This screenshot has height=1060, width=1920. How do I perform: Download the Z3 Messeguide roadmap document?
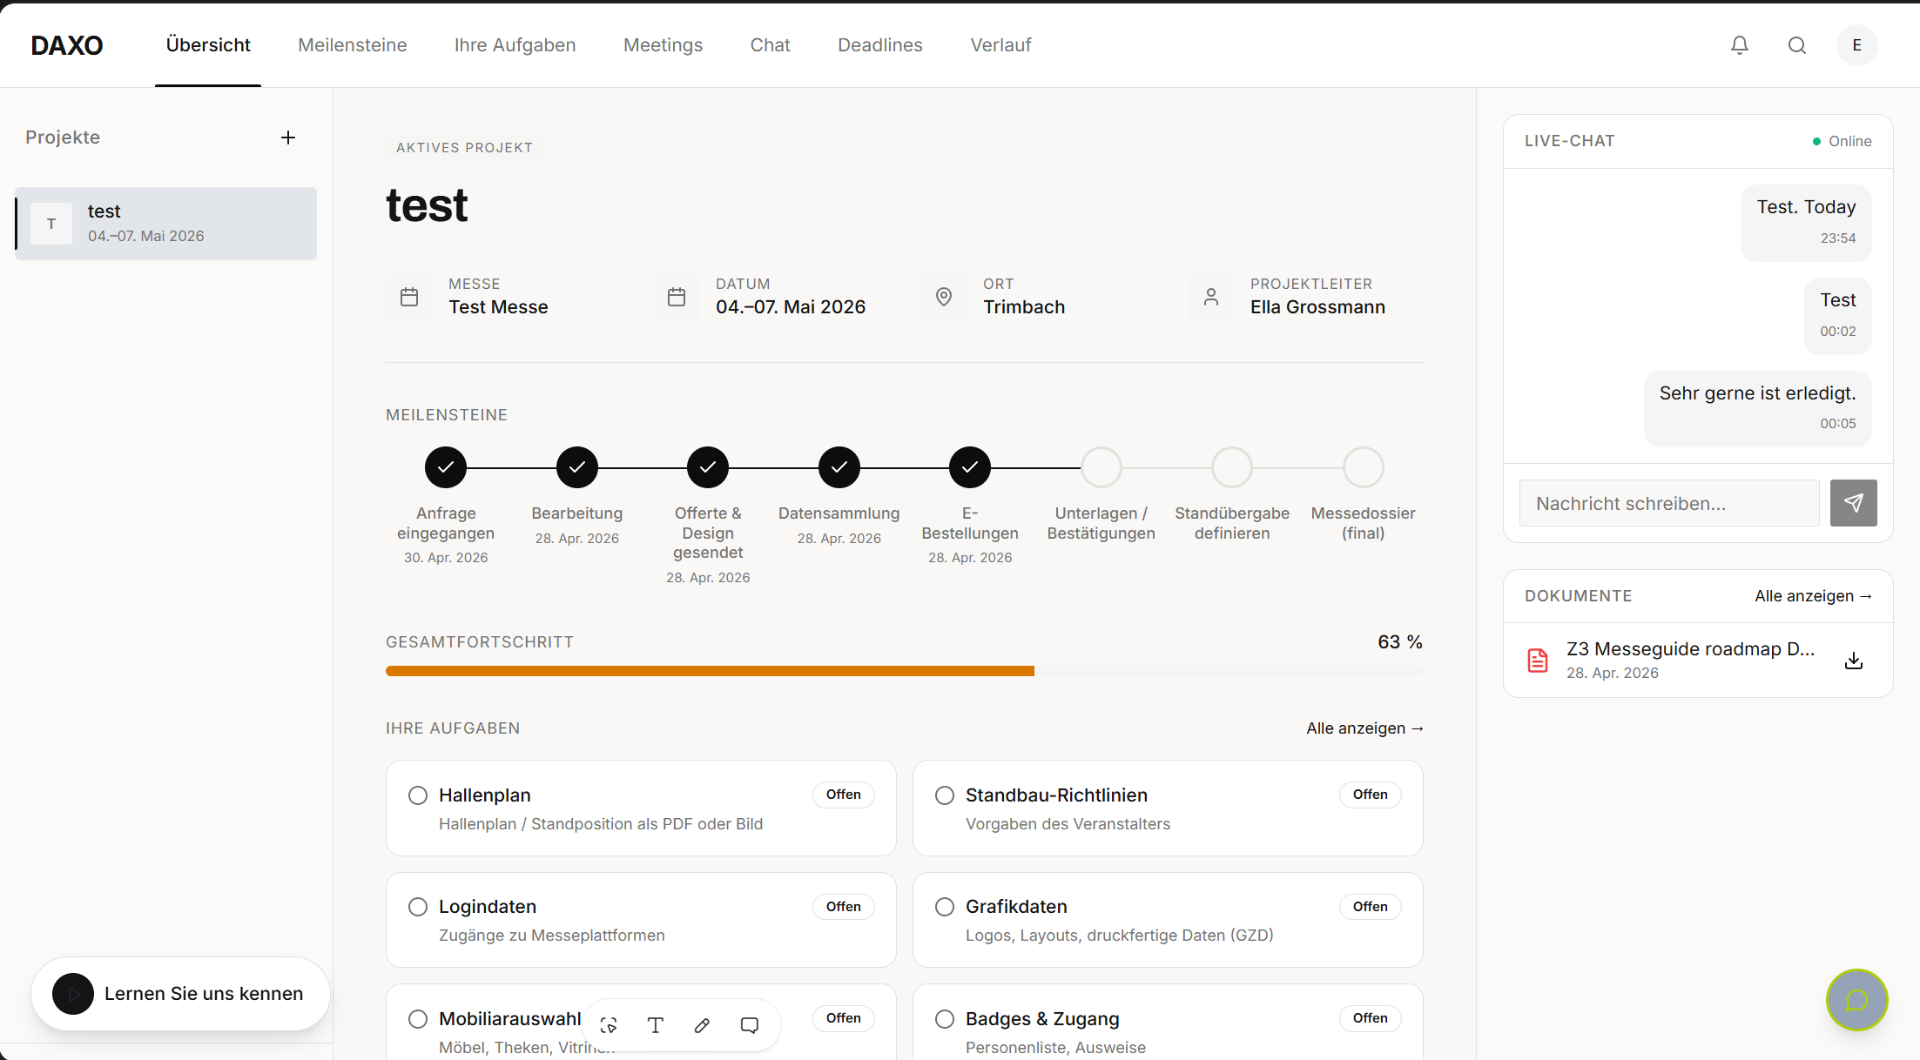pos(1853,660)
